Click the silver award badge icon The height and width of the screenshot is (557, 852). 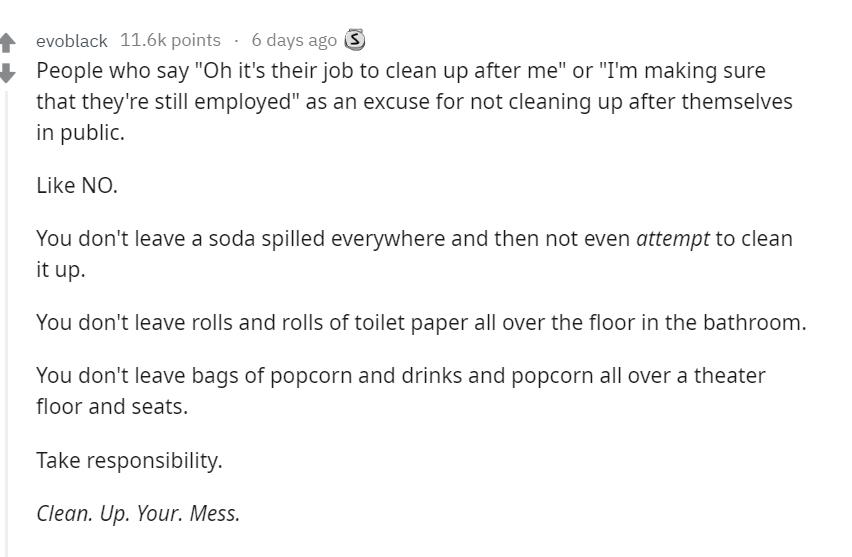coord(354,41)
